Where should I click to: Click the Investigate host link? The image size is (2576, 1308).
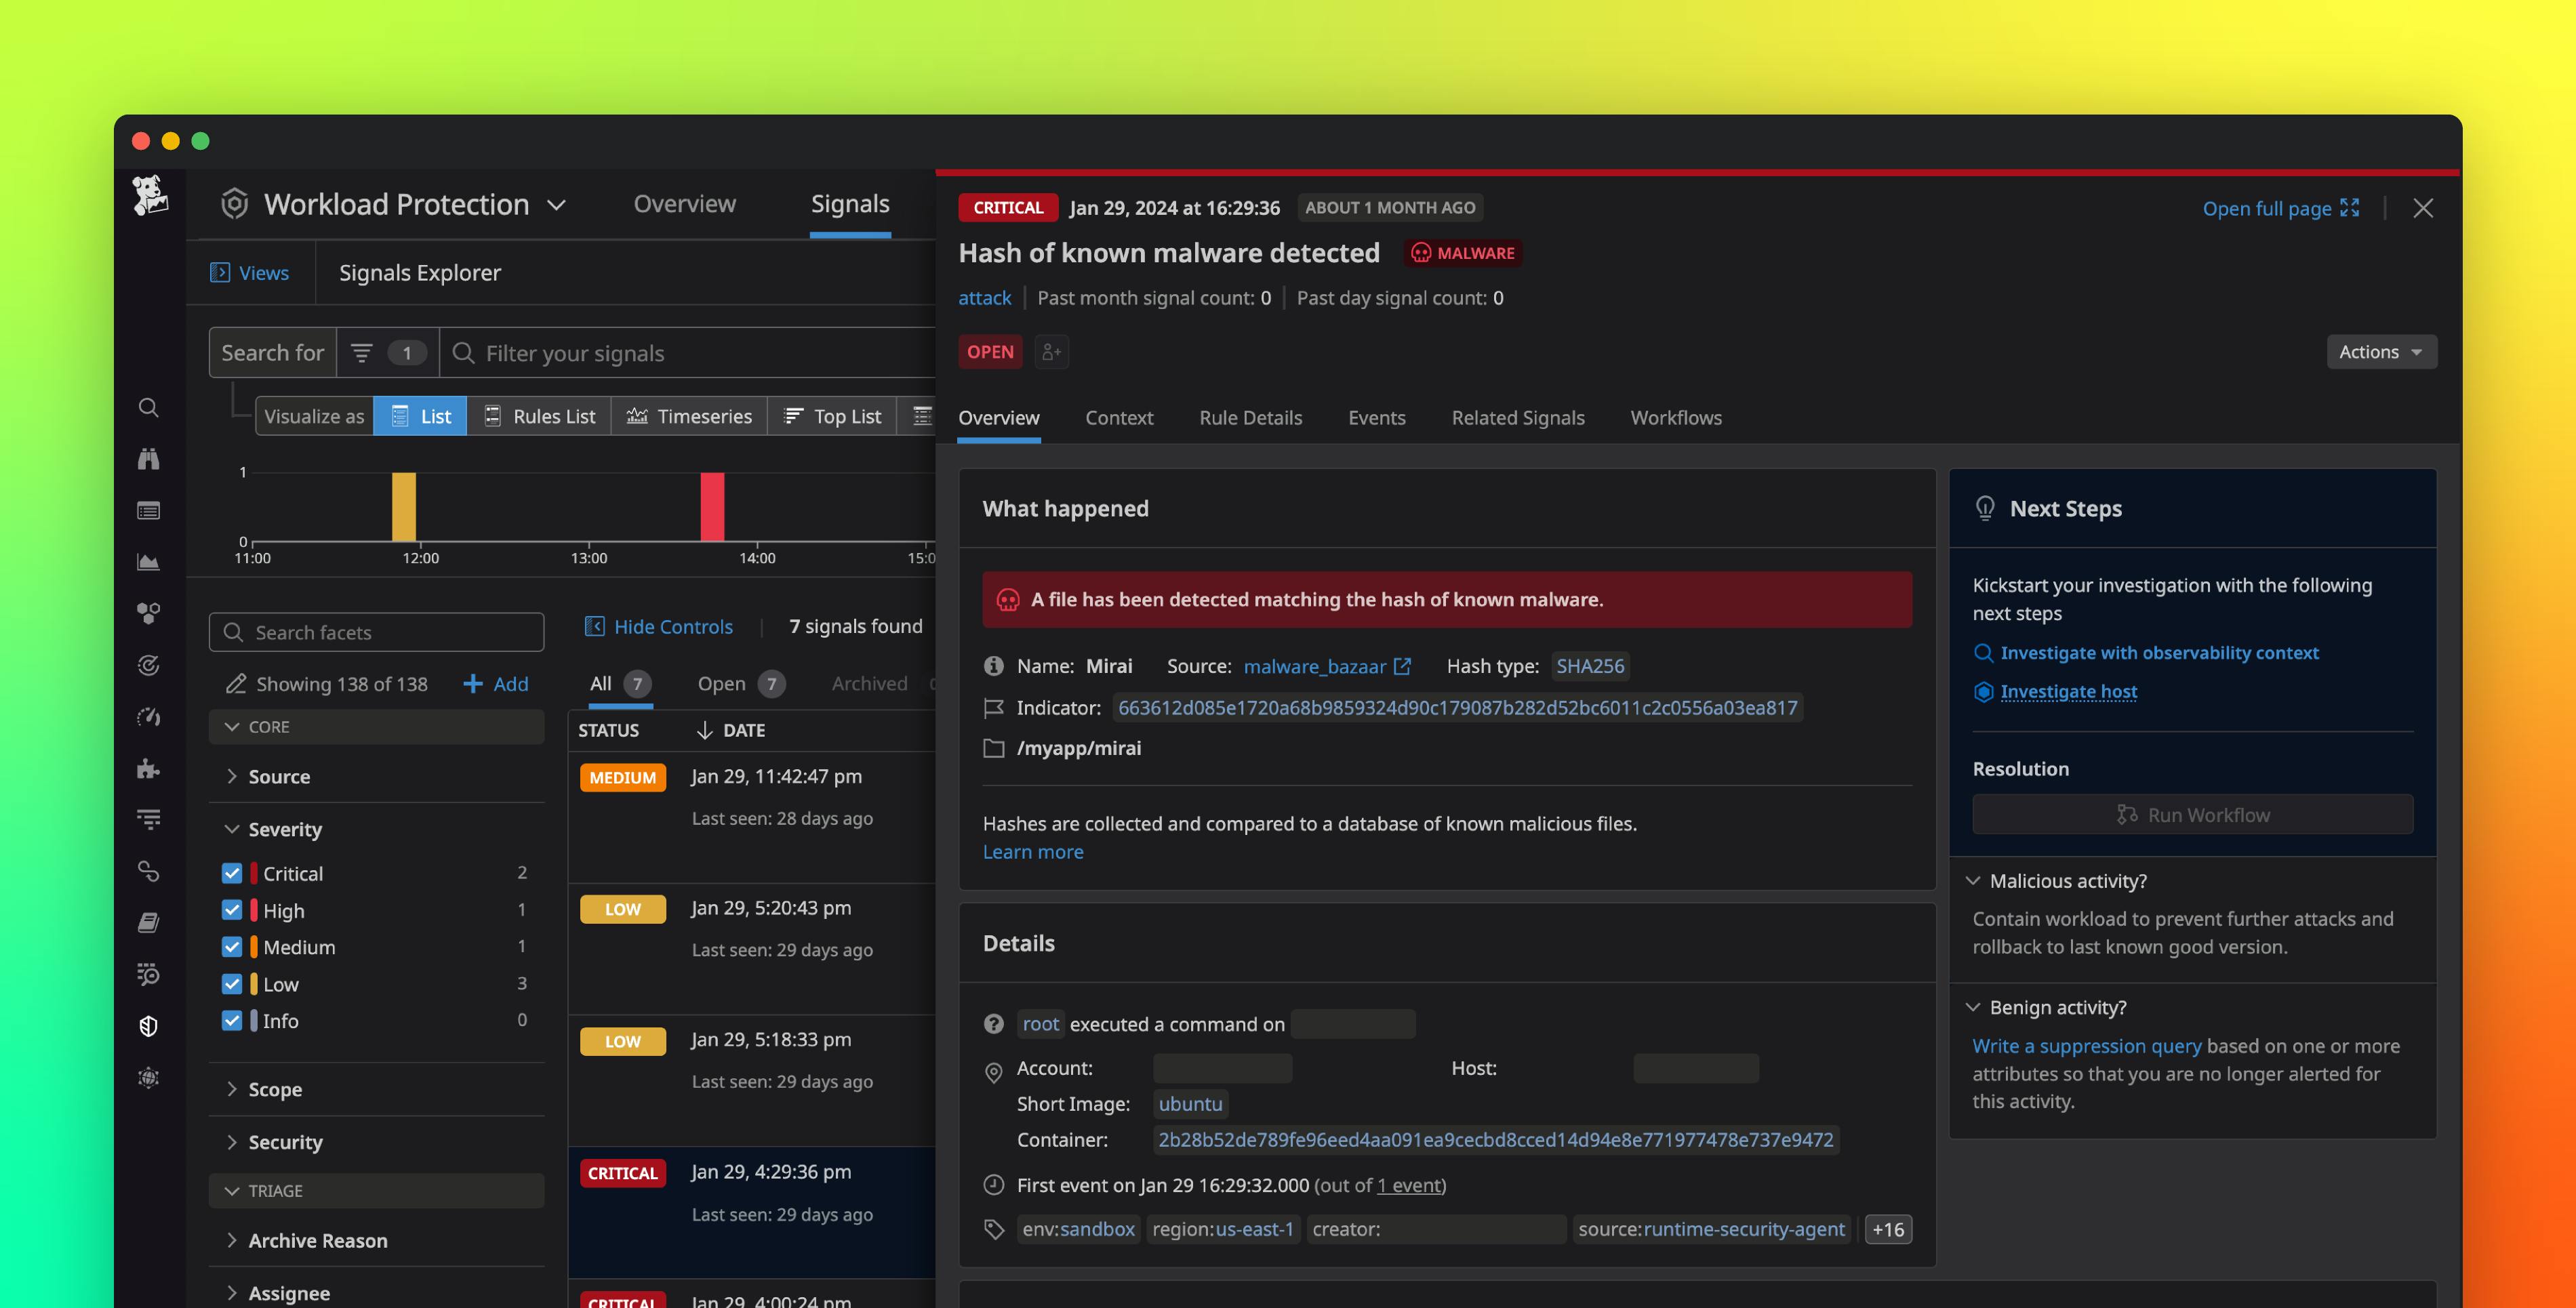[x=2069, y=691]
